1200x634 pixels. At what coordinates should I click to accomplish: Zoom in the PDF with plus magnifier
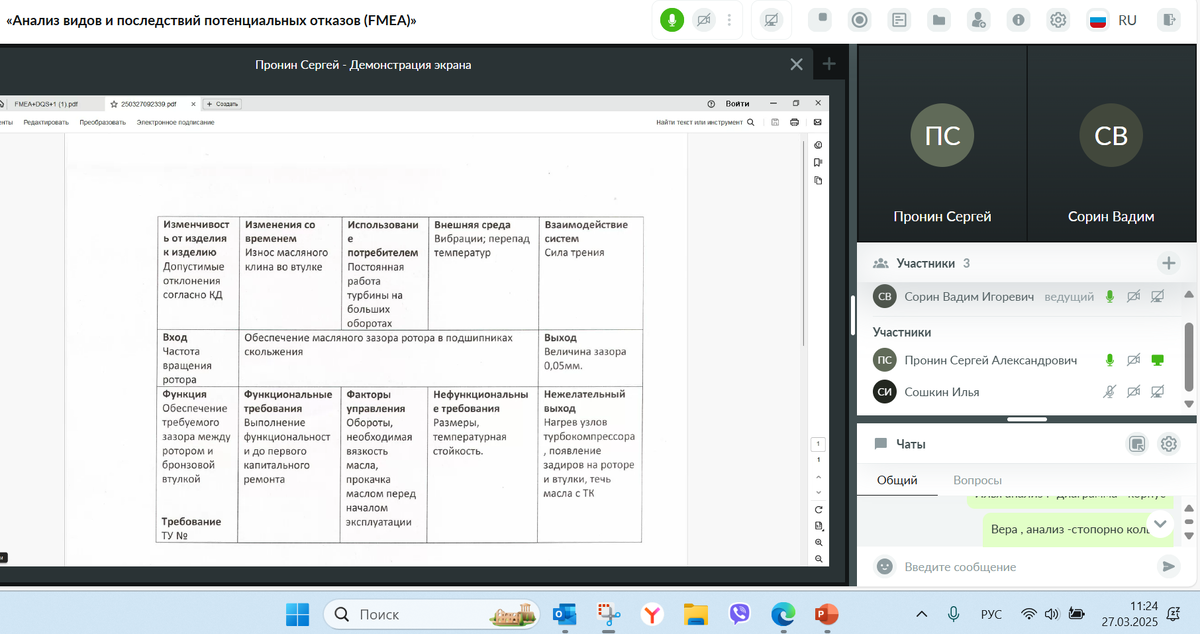pyautogui.click(x=818, y=542)
